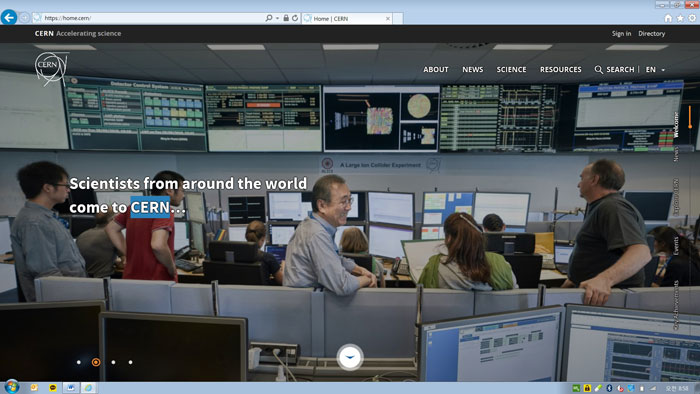Click the browser back arrow button
This screenshot has height=394, width=700.
pos(9,17)
